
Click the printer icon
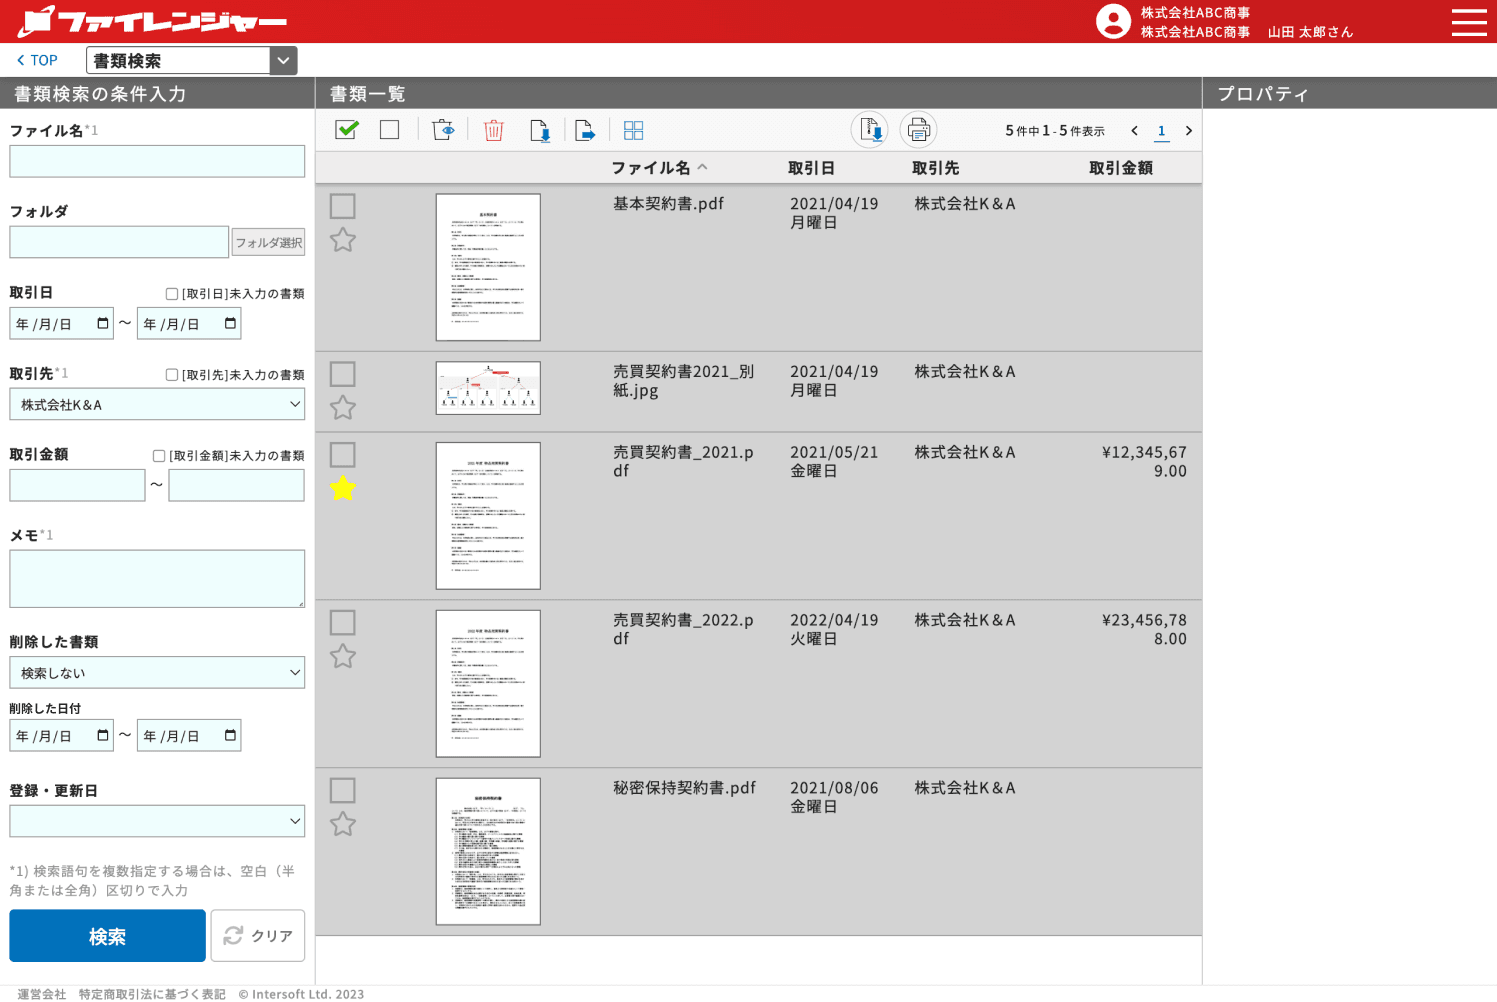point(918,130)
